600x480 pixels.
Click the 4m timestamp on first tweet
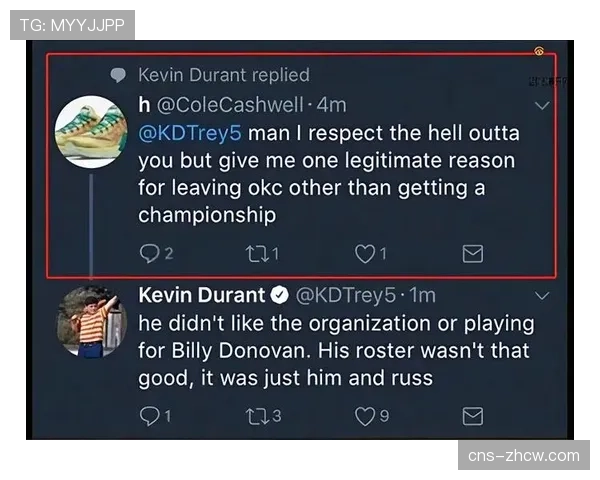coord(331,104)
